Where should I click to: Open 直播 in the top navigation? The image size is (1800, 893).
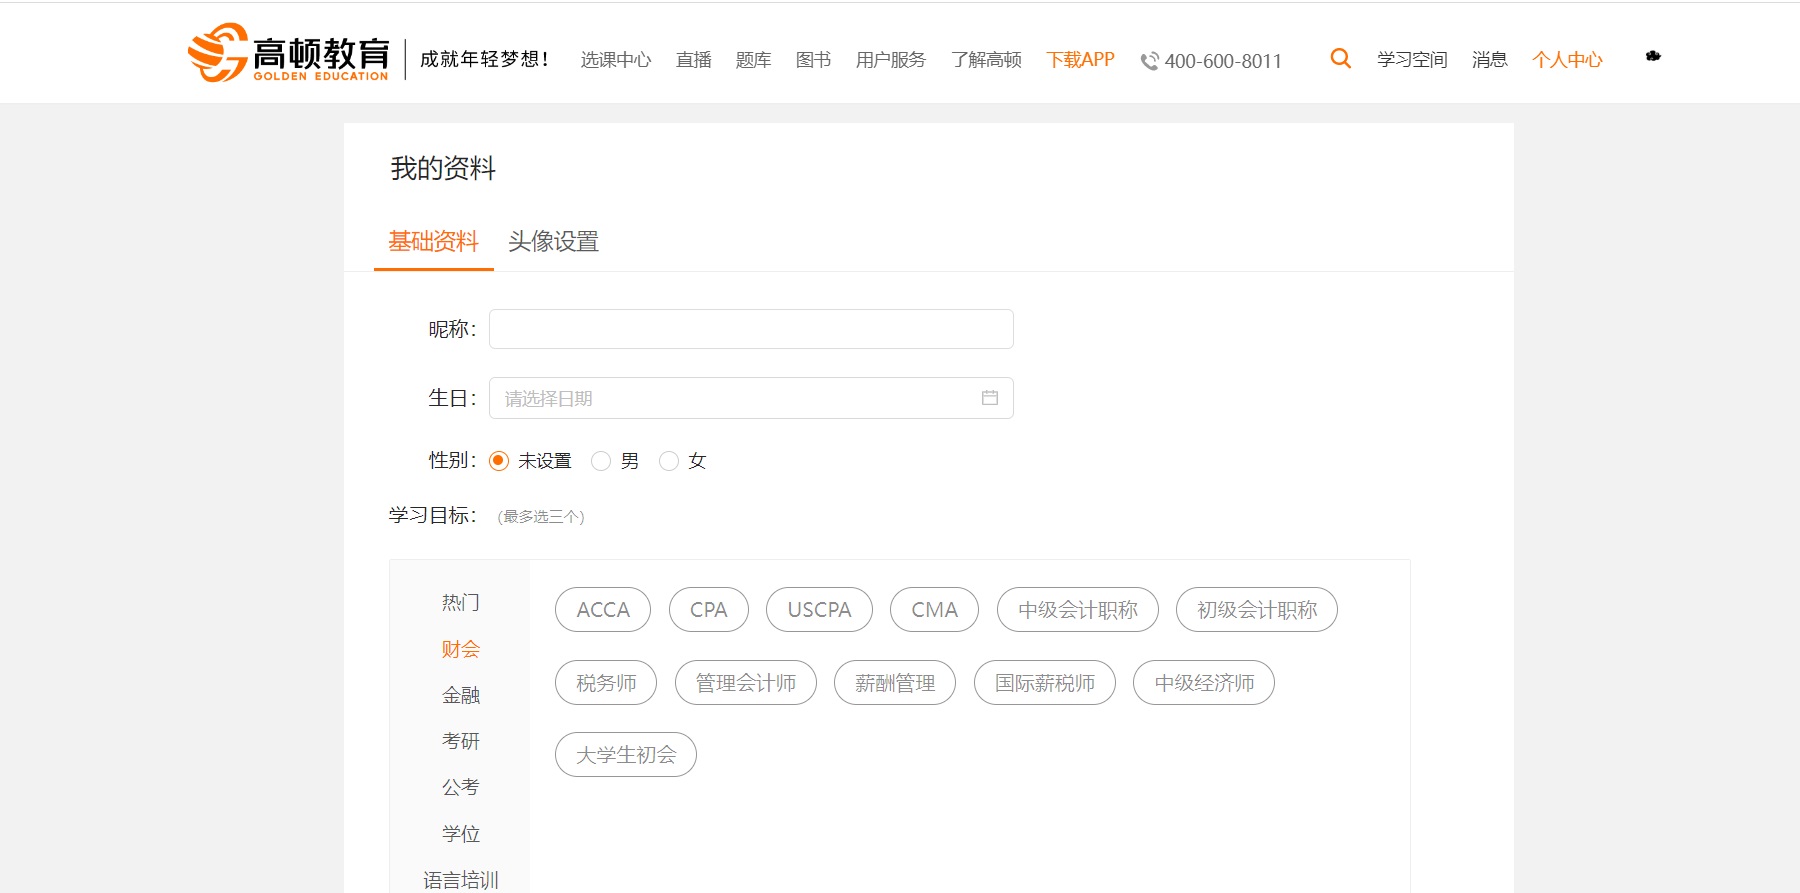(694, 60)
